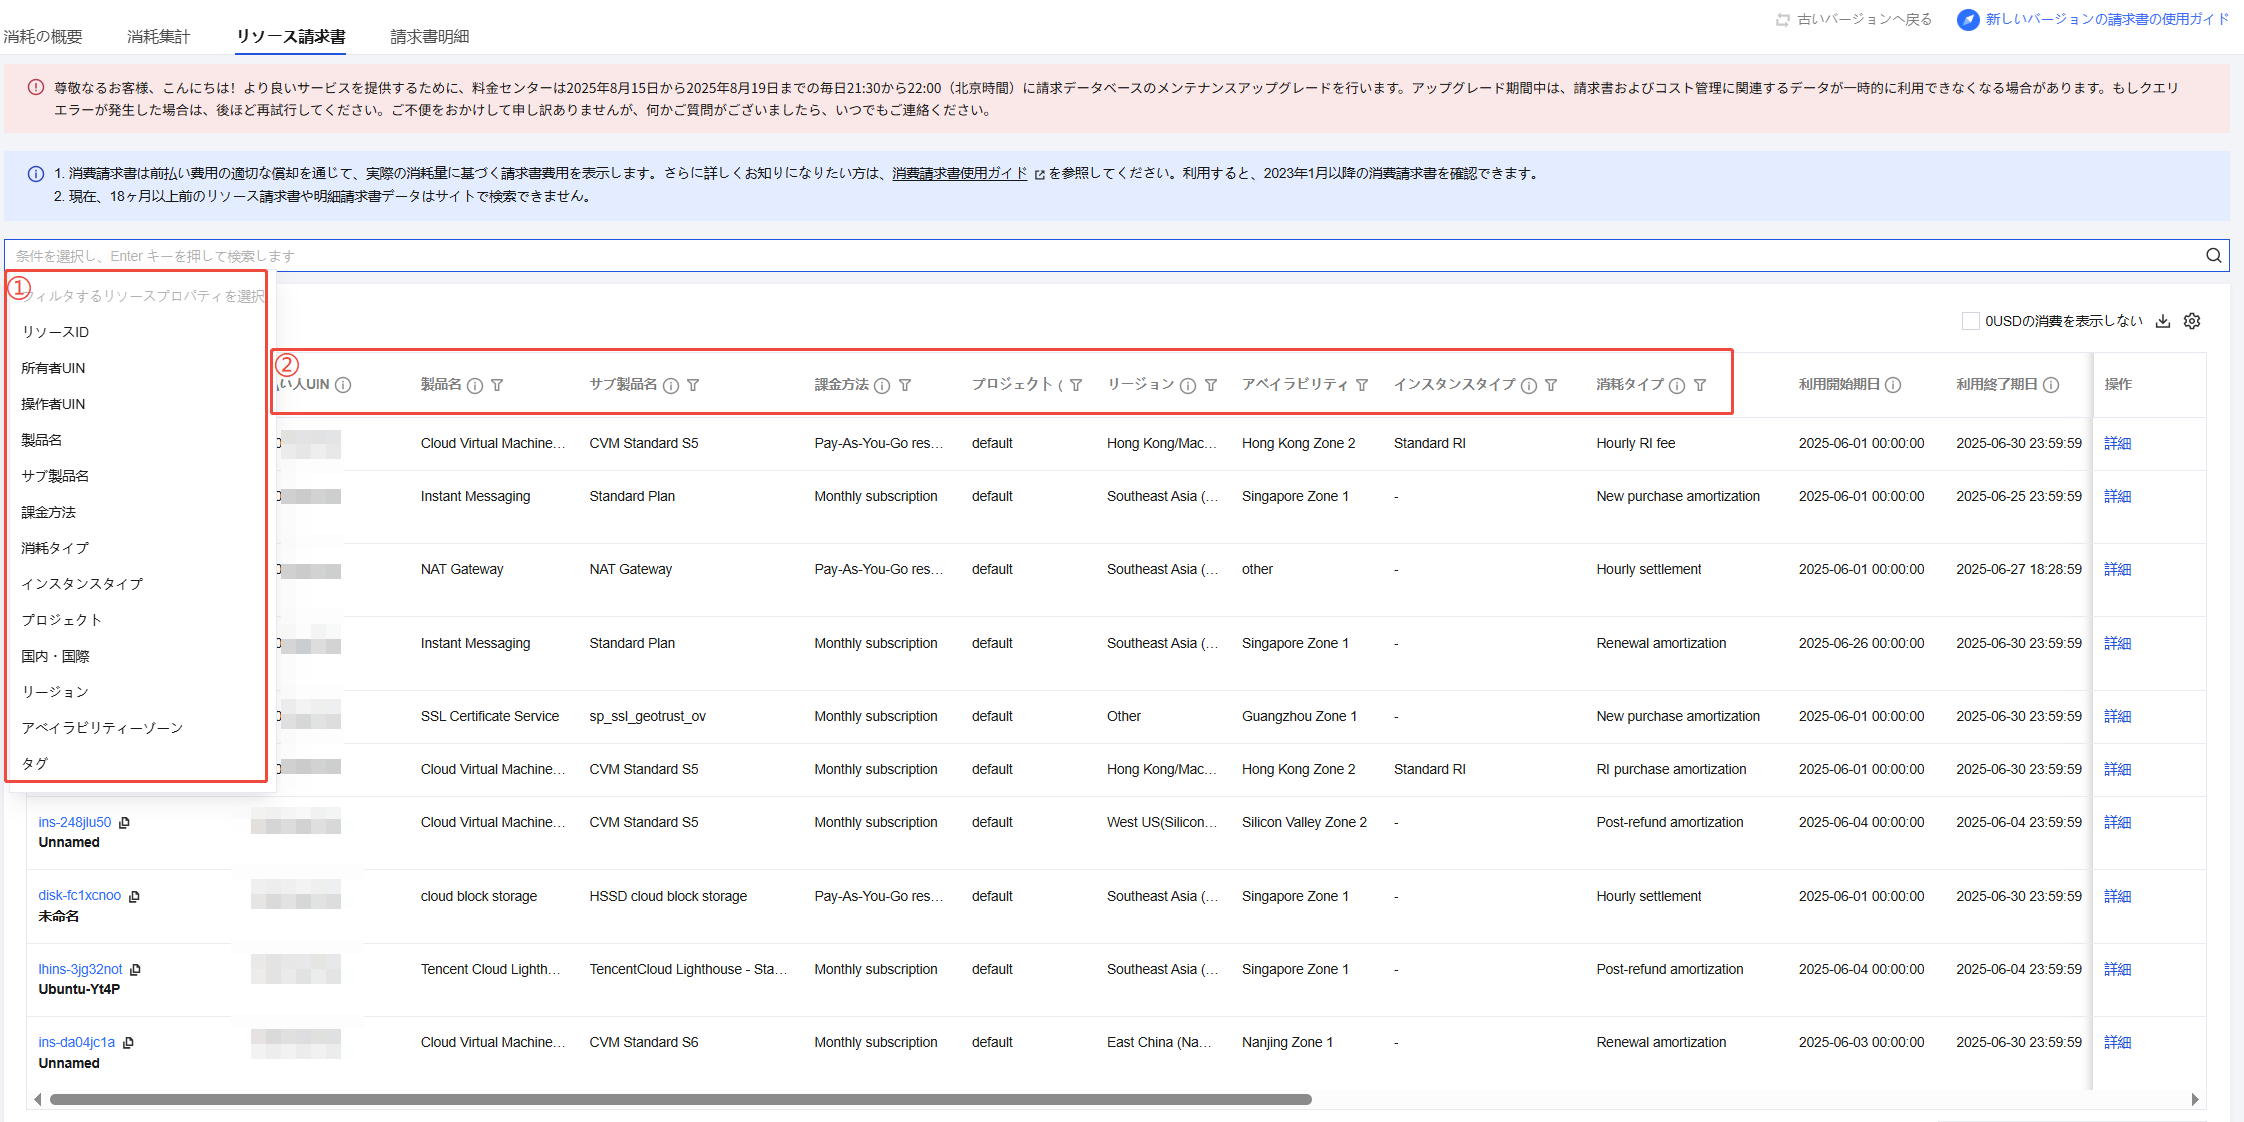Click the filter funnel icon for 消耗タイプ column
Screen dimensions: 2244x1122
[1700, 385]
